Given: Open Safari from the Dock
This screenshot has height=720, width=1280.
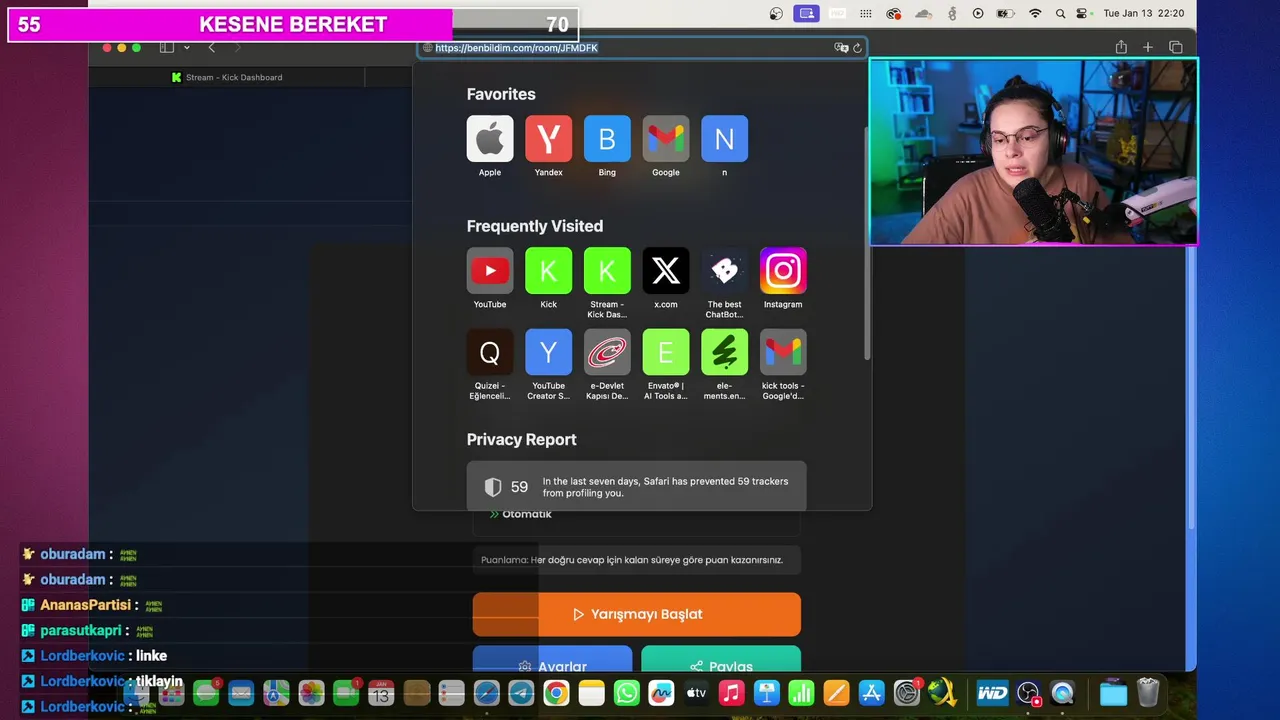Looking at the screenshot, I should (486, 692).
